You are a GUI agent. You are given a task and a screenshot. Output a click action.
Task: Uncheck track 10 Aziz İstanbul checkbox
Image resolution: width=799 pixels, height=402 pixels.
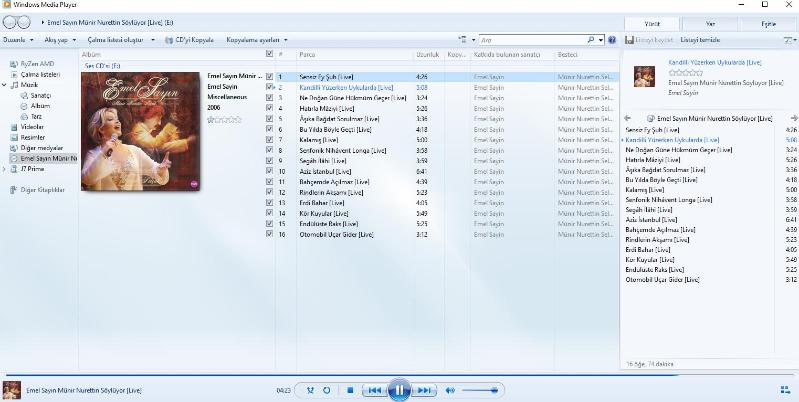coord(270,171)
